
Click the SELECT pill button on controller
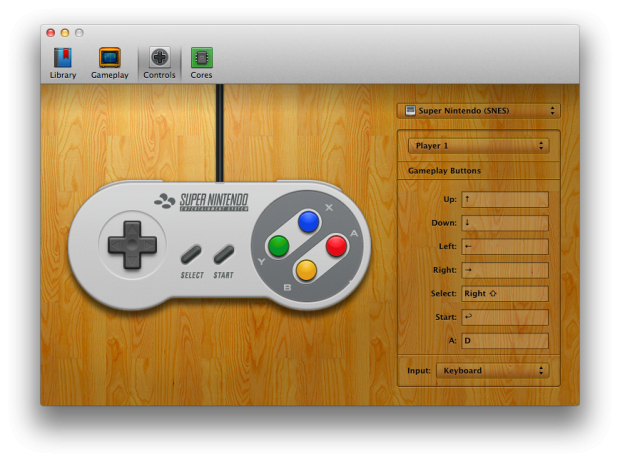(191, 255)
